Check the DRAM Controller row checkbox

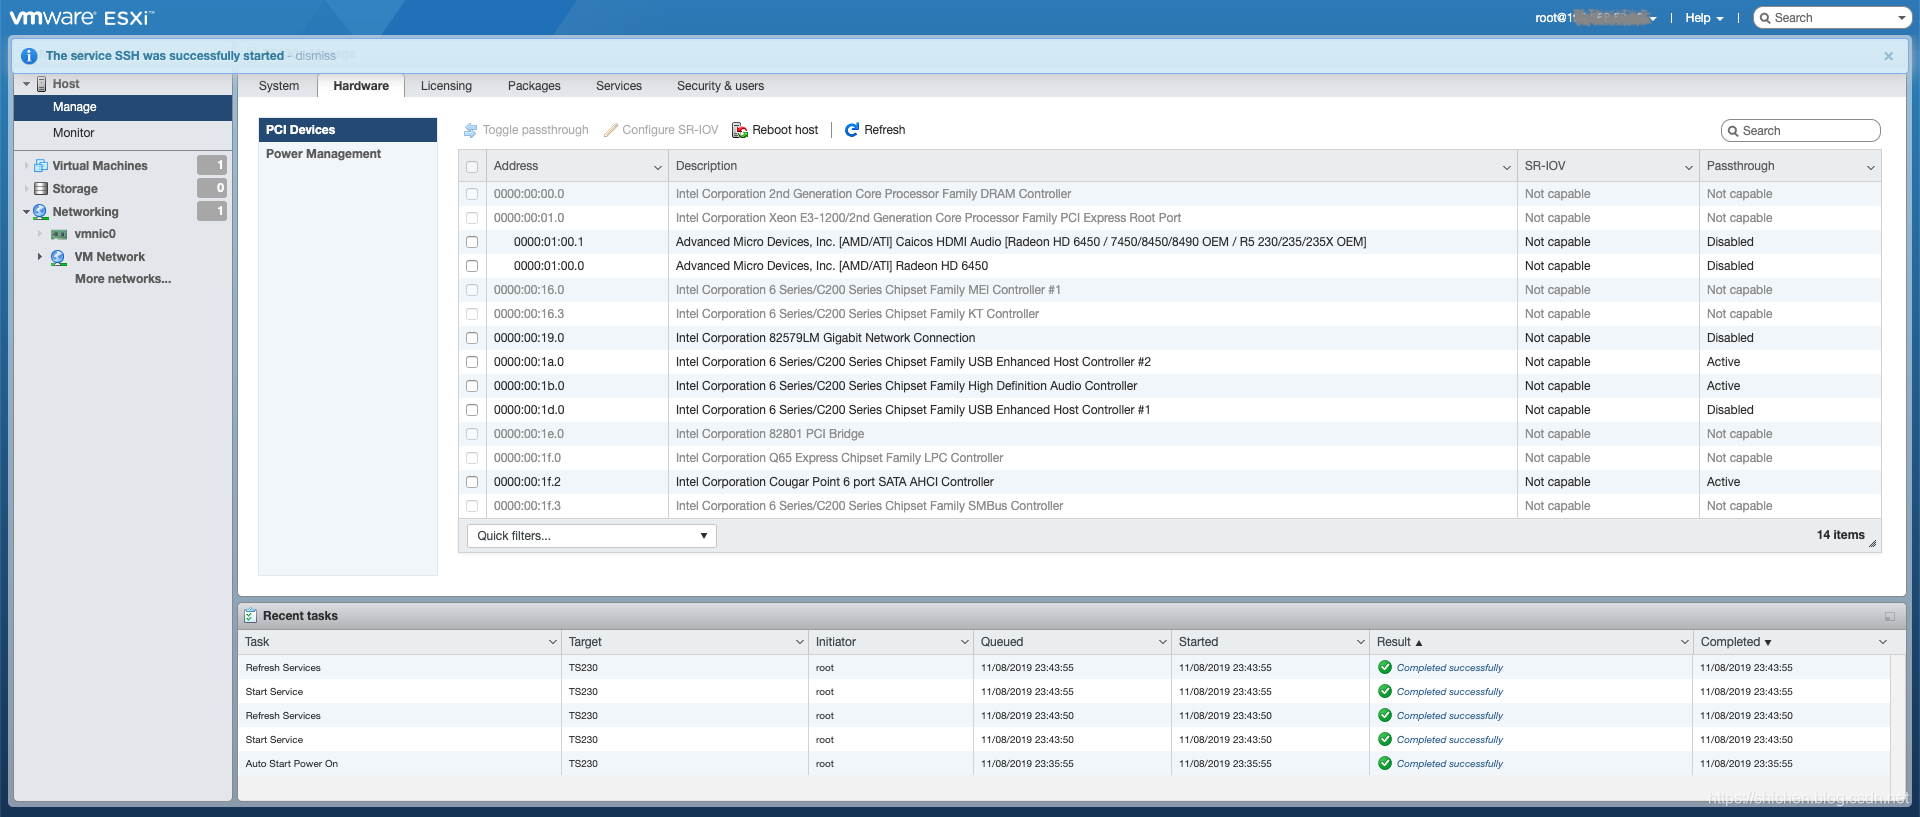472,194
